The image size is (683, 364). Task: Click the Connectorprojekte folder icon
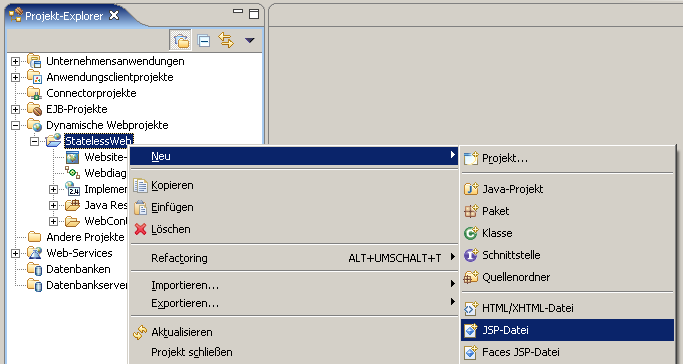(34, 93)
